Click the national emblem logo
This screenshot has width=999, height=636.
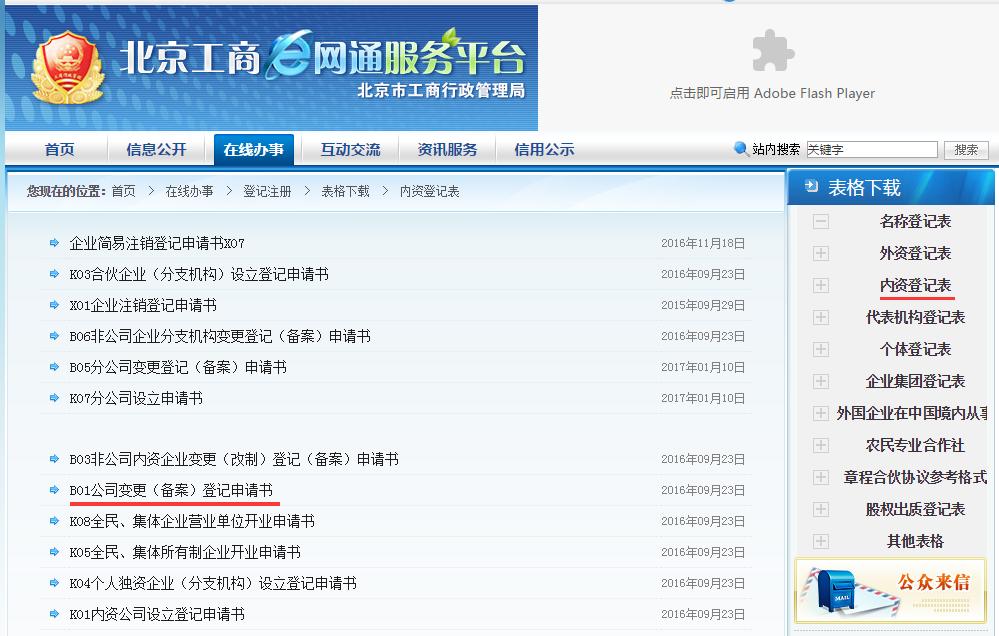click(x=66, y=62)
